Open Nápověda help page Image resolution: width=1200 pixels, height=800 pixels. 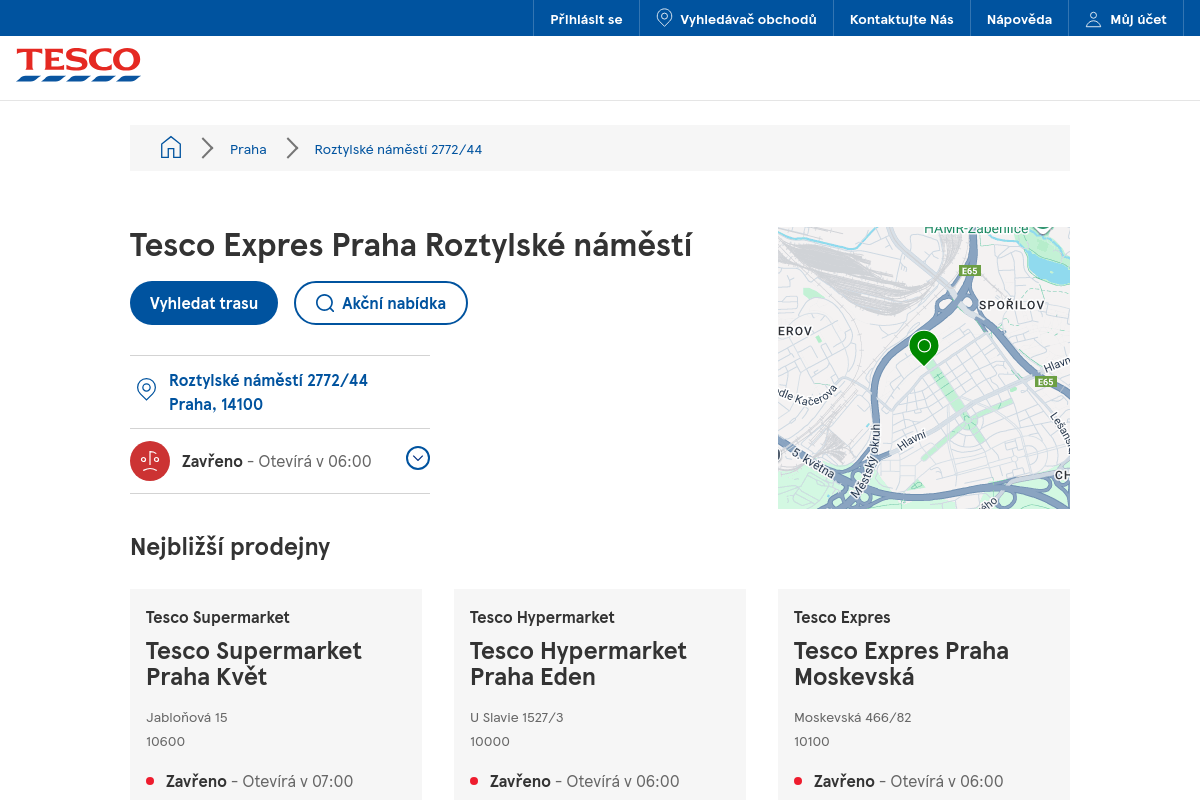pos(1019,19)
